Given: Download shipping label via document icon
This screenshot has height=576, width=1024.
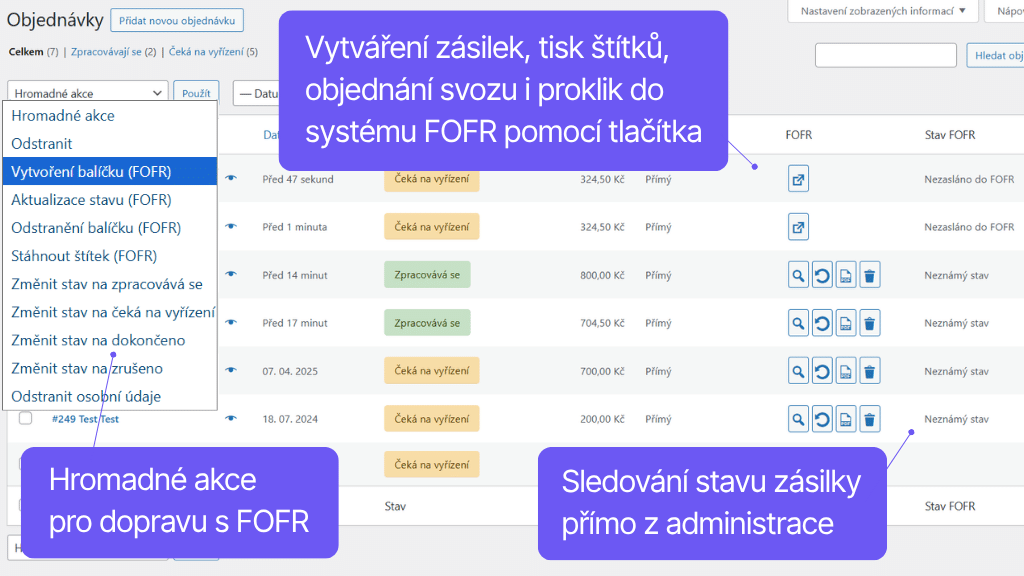Looking at the screenshot, I should [x=845, y=418].
